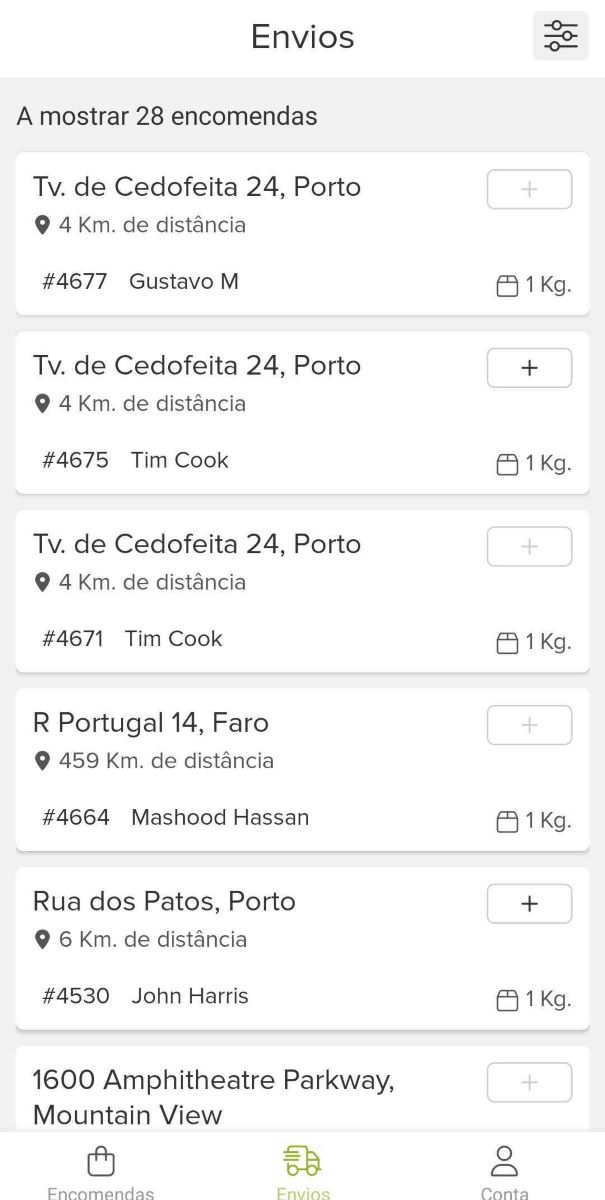605x1200 pixels.
Task: Tap location pin on order #4677
Action: pyautogui.click(x=42, y=225)
